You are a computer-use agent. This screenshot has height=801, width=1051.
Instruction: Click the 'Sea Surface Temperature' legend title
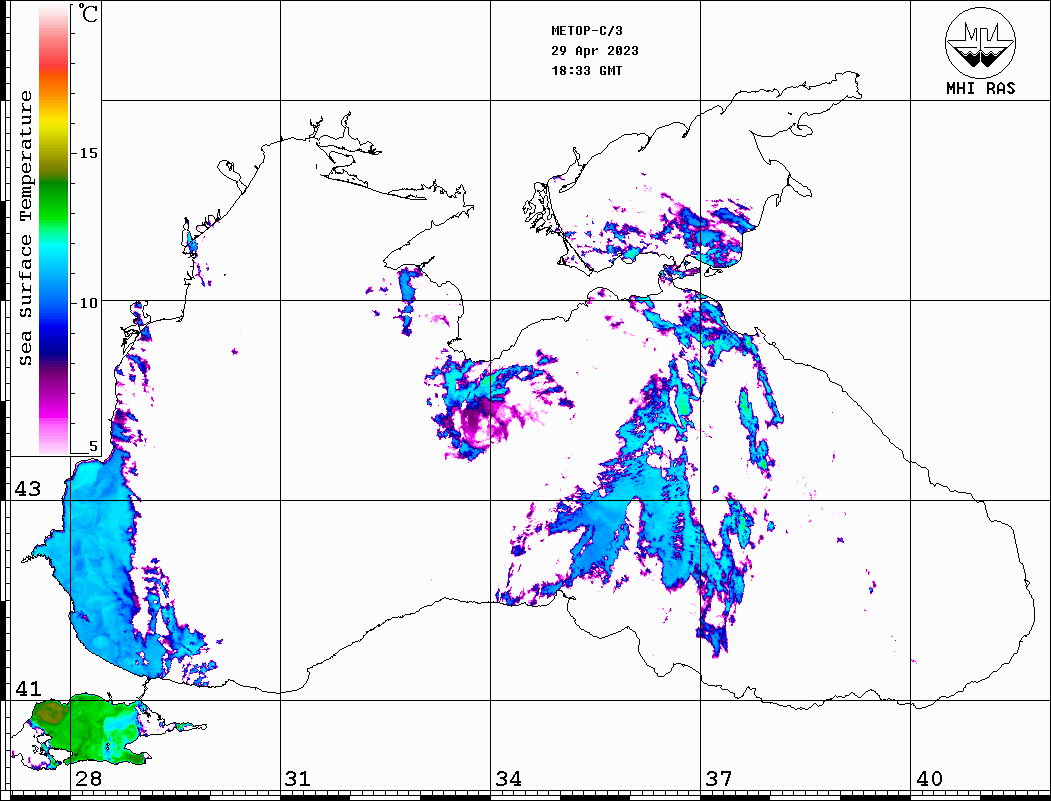(x=25, y=228)
